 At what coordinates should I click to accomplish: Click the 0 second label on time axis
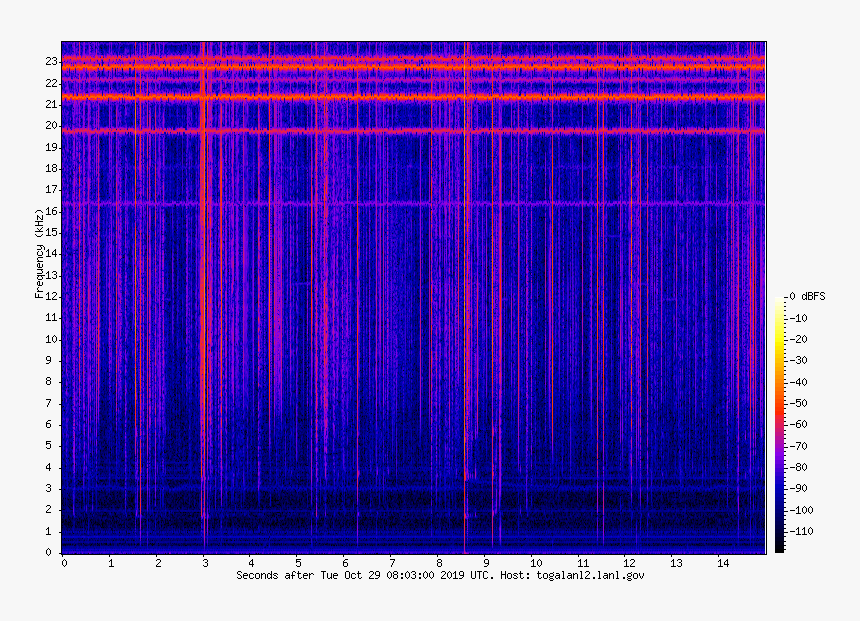(x=64, y=564)
